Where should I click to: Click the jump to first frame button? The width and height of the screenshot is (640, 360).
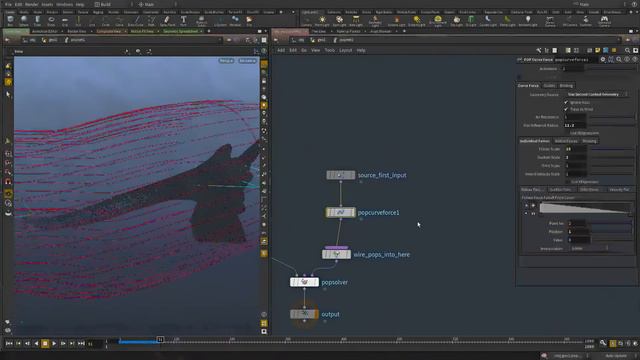coord(9,344)
